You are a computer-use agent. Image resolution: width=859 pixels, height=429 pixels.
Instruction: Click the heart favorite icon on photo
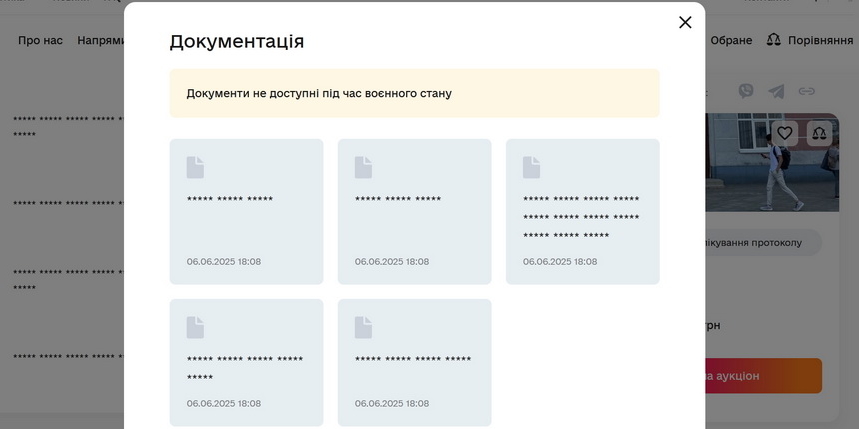point(785,133)
